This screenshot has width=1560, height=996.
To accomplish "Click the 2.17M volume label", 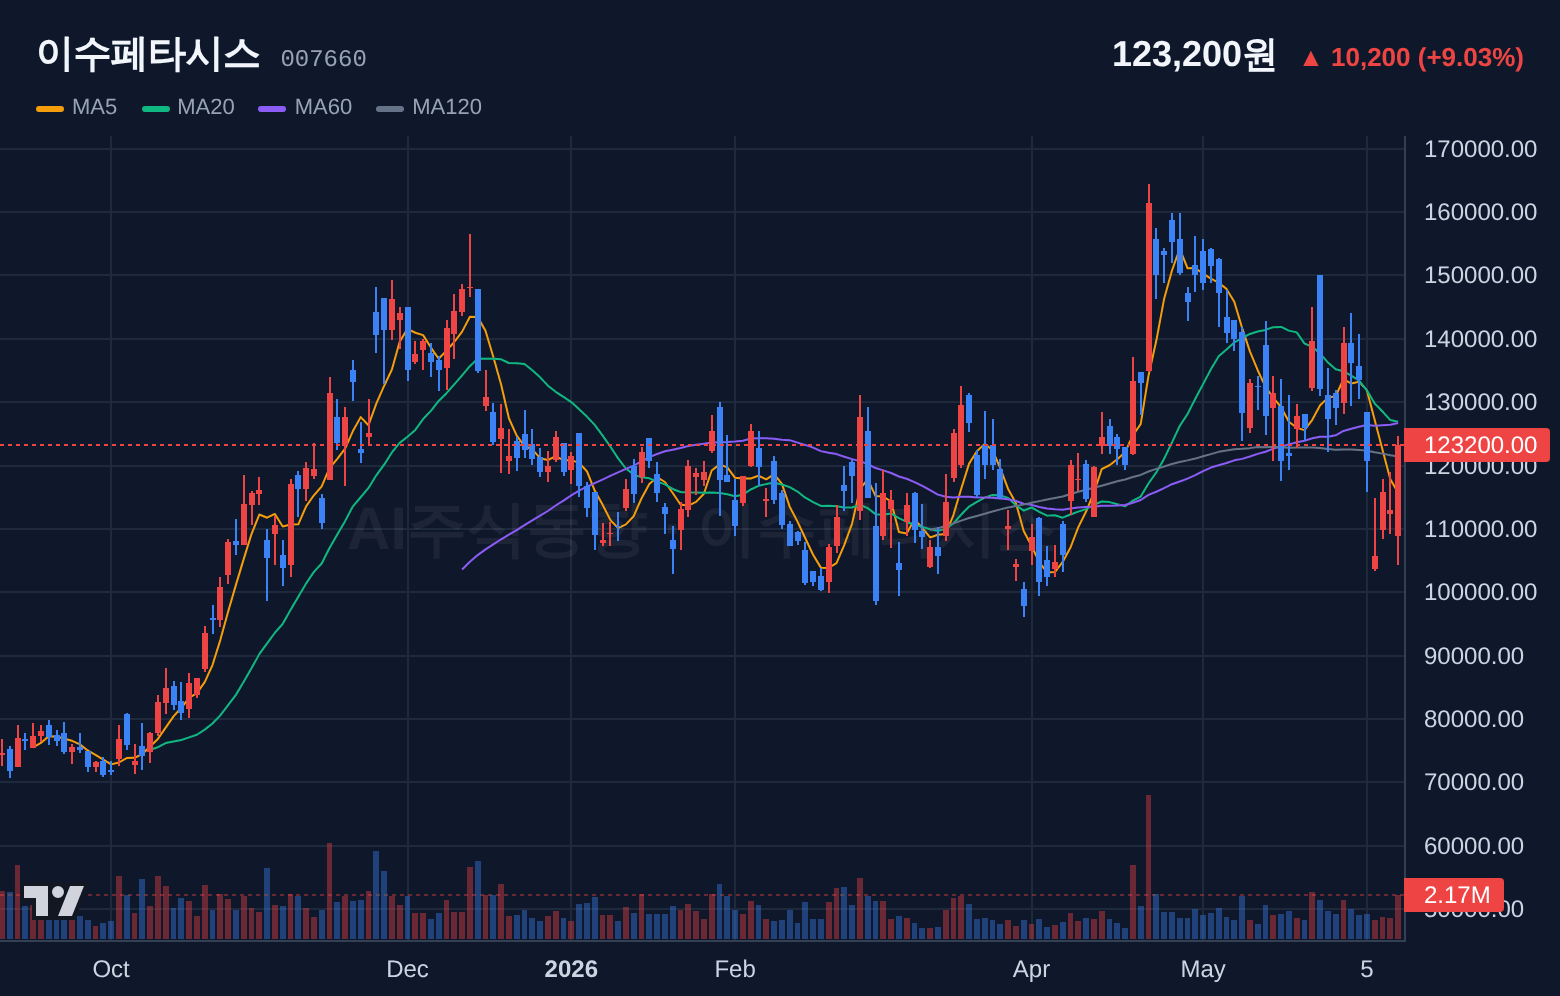I will click(x=1454, y=895).
